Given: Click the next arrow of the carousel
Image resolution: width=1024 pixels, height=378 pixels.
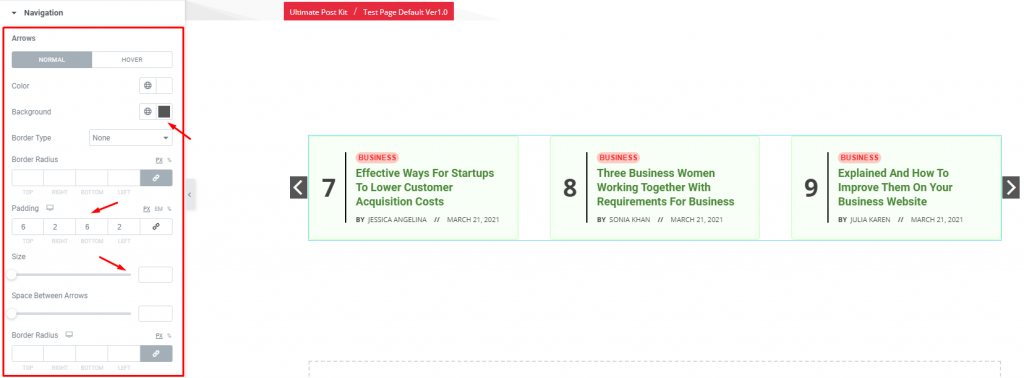Looking at the screenshot, I should [1011, 188].
